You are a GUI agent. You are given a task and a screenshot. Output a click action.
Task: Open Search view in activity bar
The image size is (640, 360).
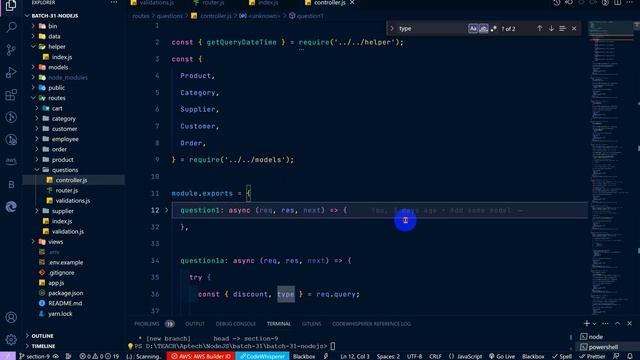[x=11, y=27]
